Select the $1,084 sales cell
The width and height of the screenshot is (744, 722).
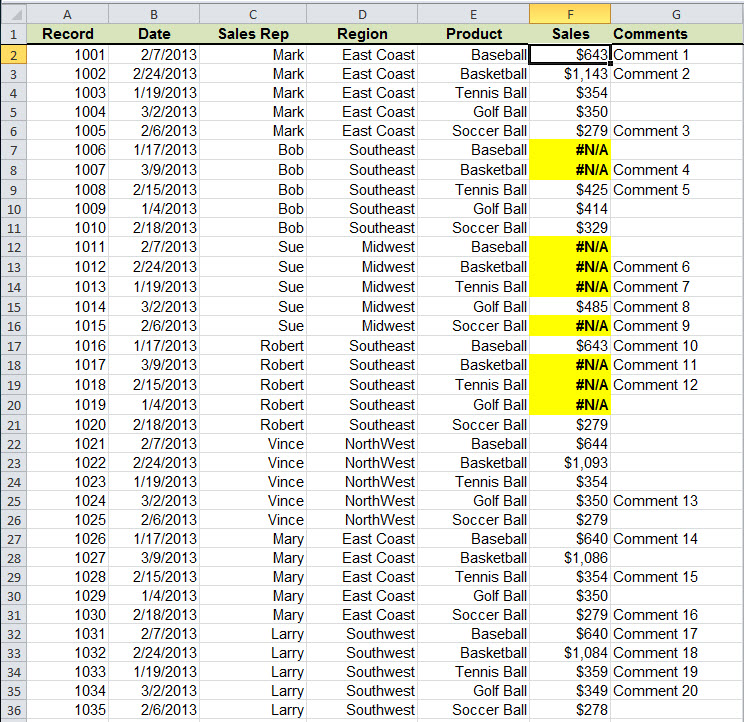570,653
